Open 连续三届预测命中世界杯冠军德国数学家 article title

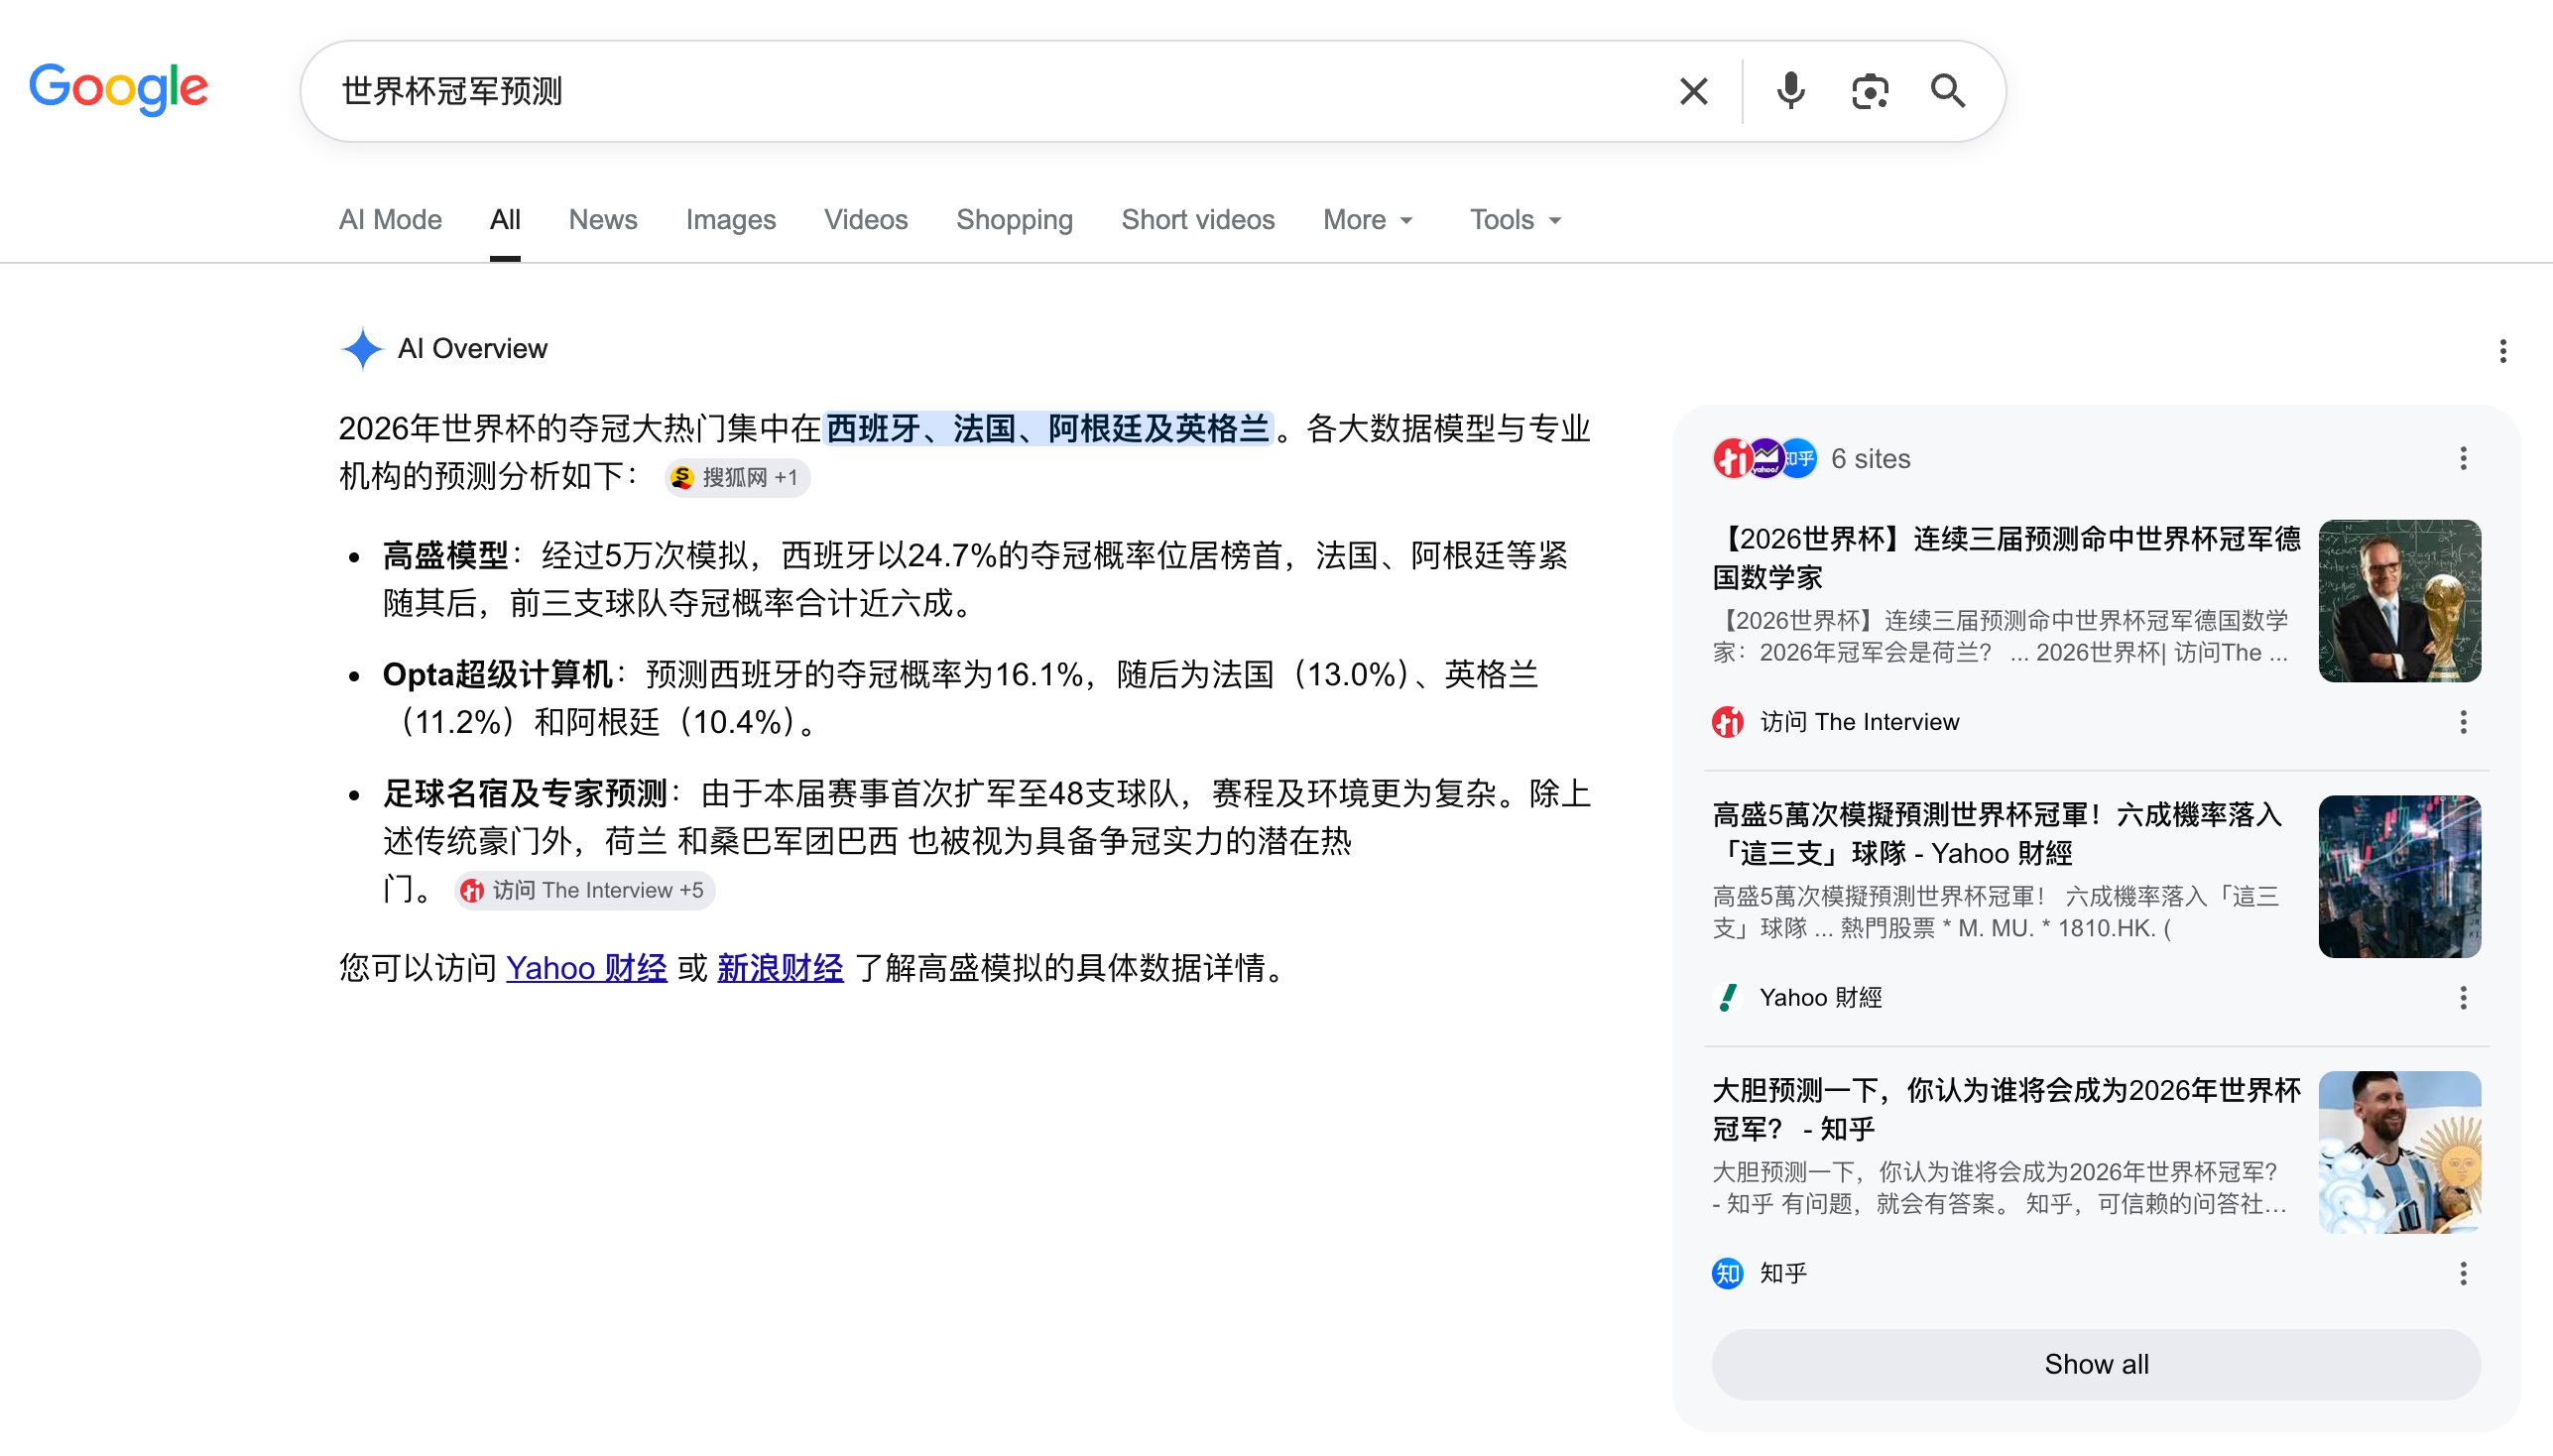click(x=2006, y=558)
